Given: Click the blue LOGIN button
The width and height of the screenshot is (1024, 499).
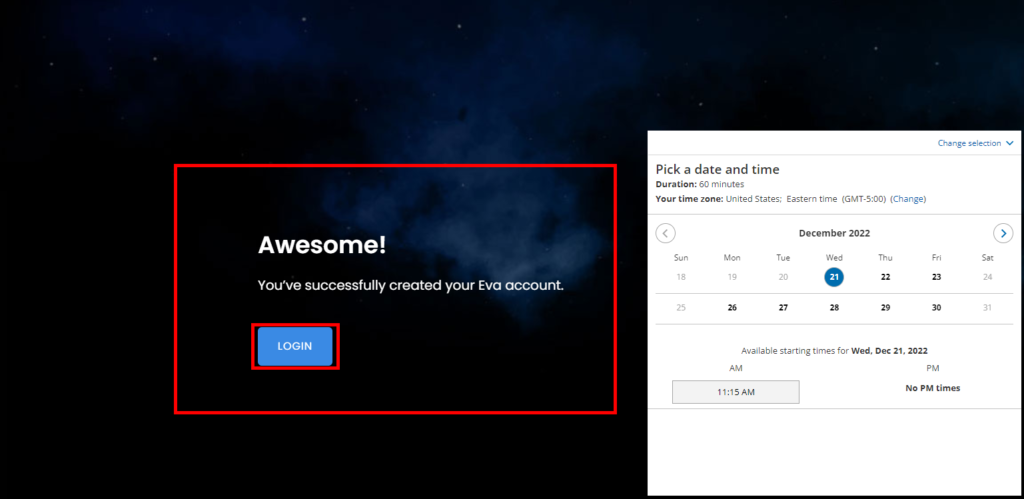Looking at the screenshot, I should [295, 346].
